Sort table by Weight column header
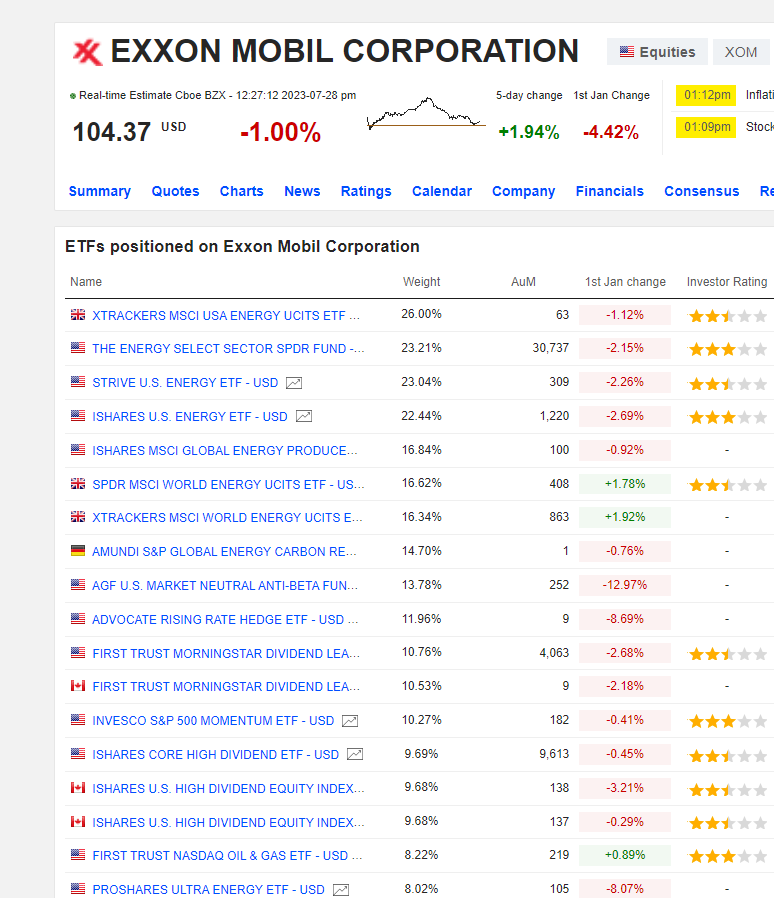This screenshot has width=774, height=898. pyautogui.click(x=421, y=282)
